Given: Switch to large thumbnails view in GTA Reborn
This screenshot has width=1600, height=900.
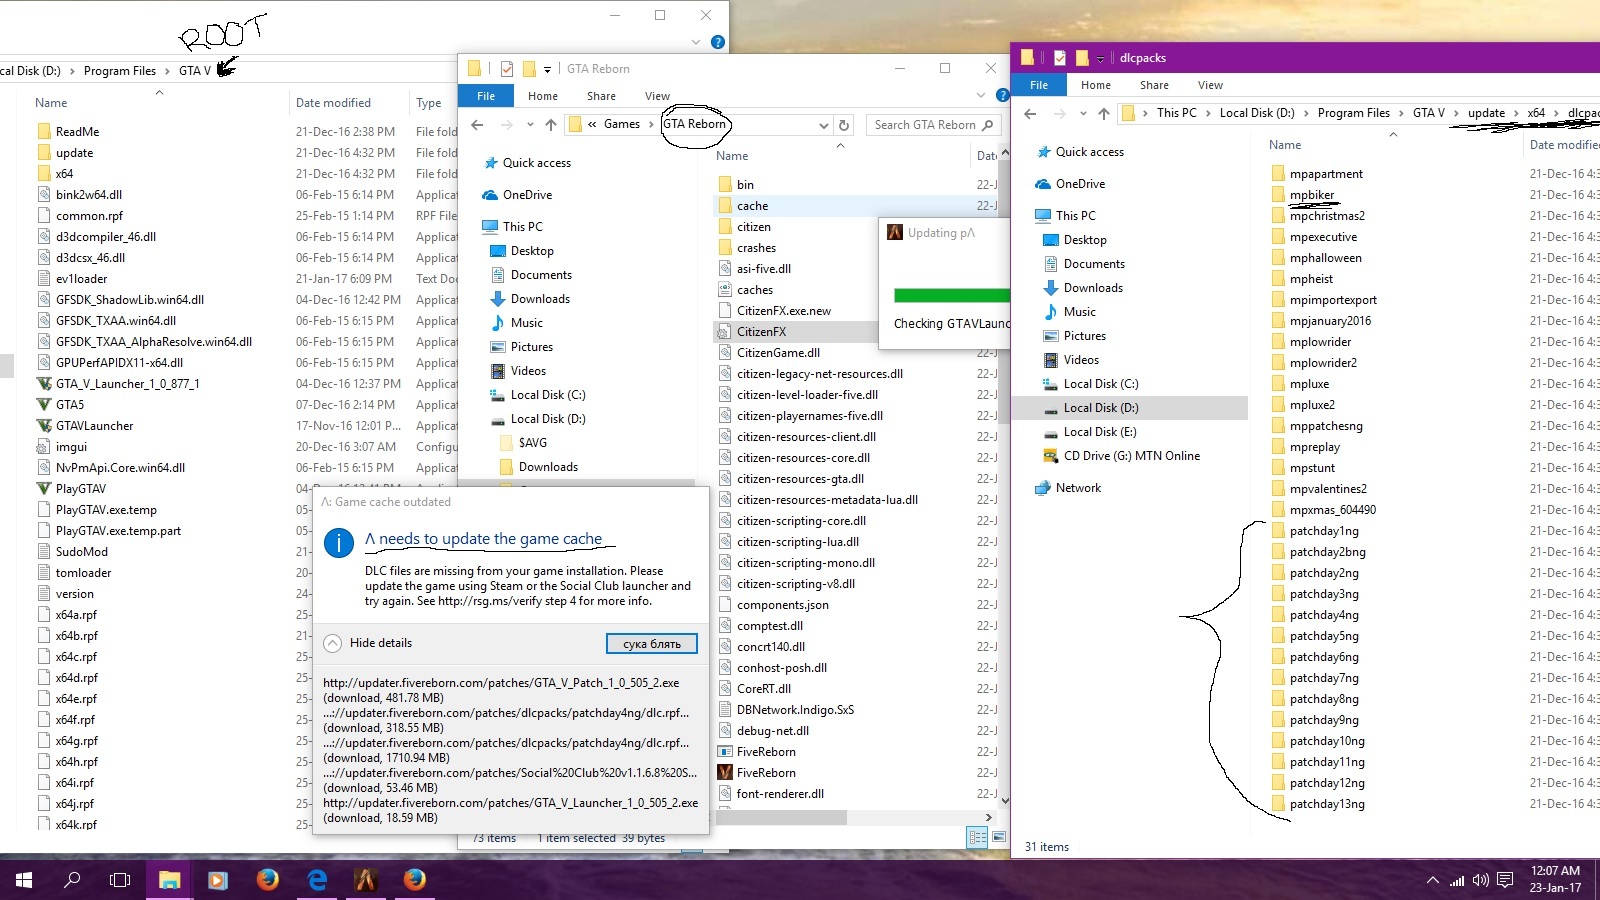Looking at the screenshot, I should click(x=998, y=838).
